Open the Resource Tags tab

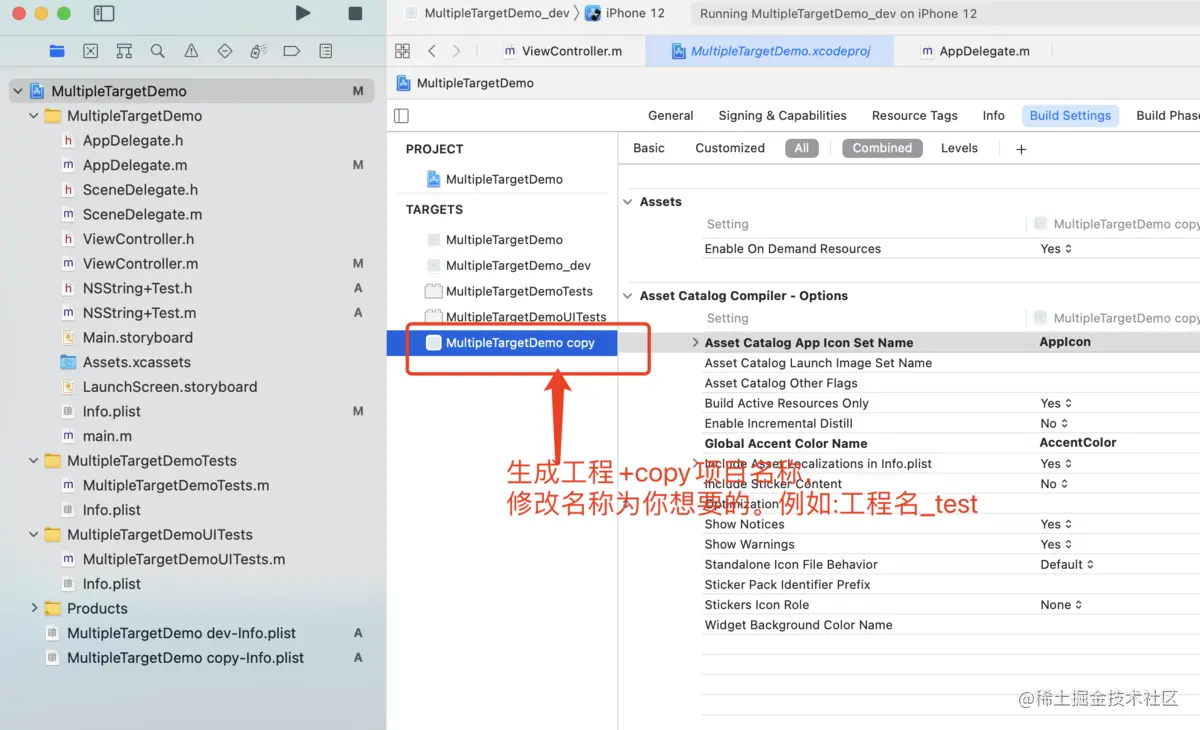click(914, 116)
